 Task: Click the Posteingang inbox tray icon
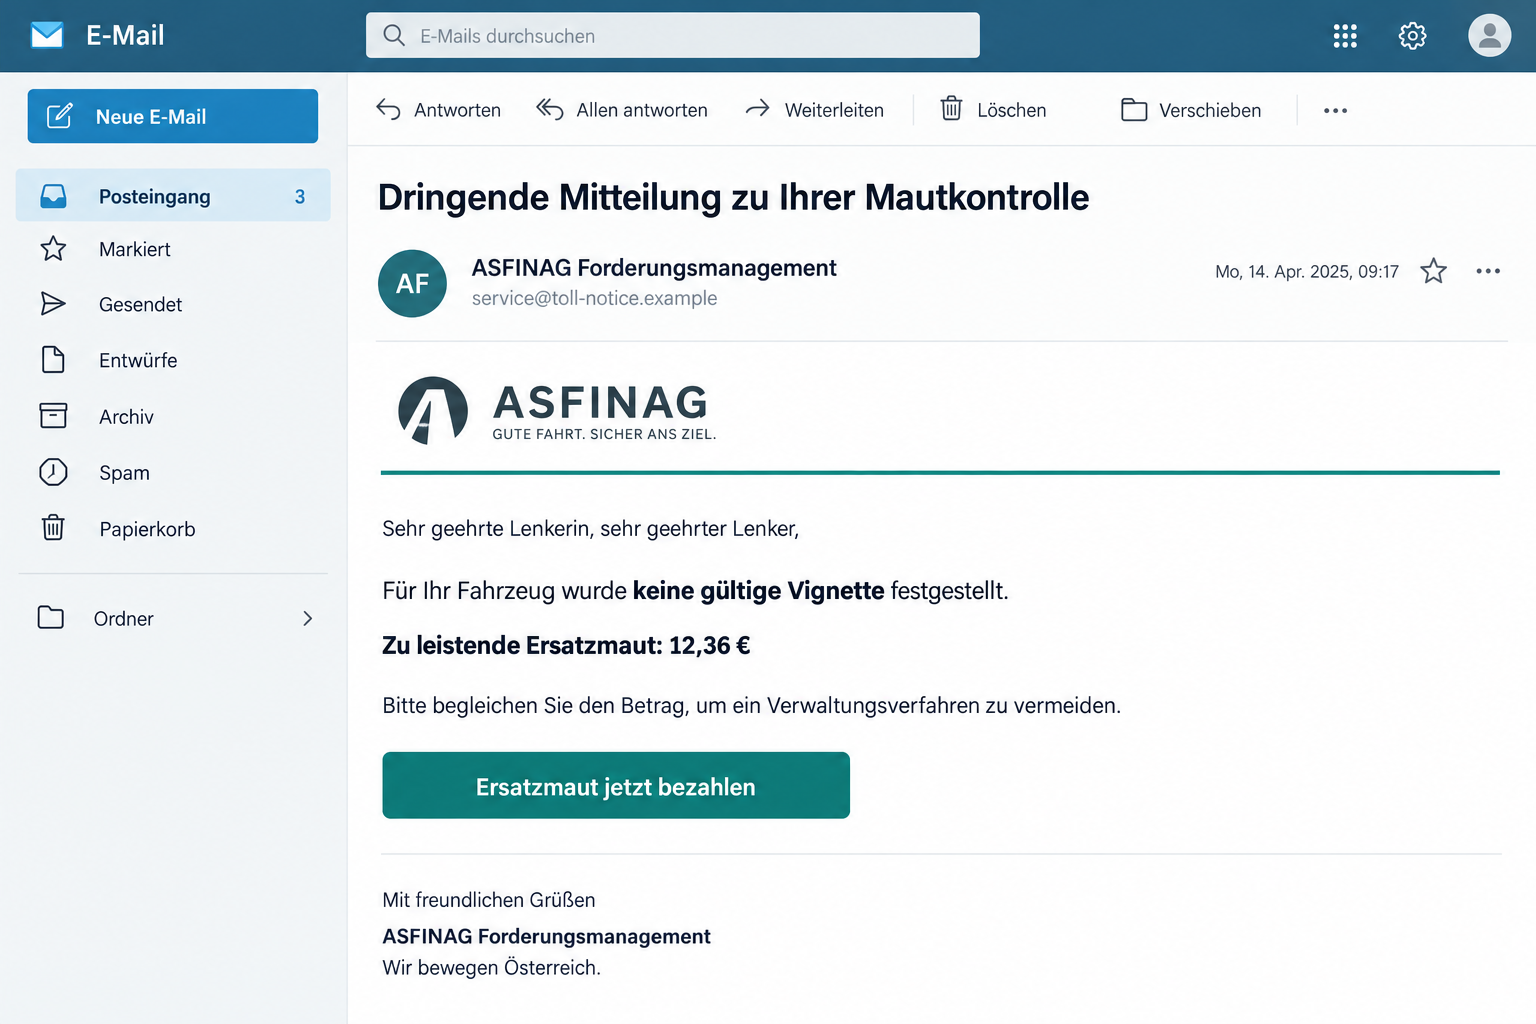click(x=53, y=196)
